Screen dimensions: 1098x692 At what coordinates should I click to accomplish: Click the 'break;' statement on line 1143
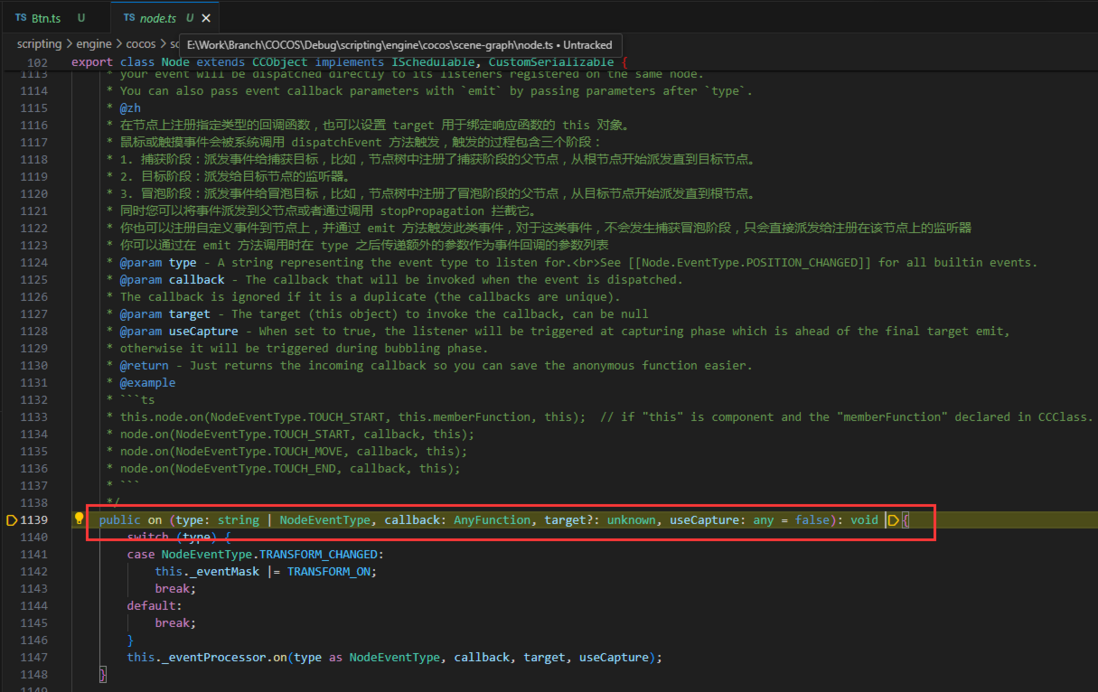coord(175,589)
